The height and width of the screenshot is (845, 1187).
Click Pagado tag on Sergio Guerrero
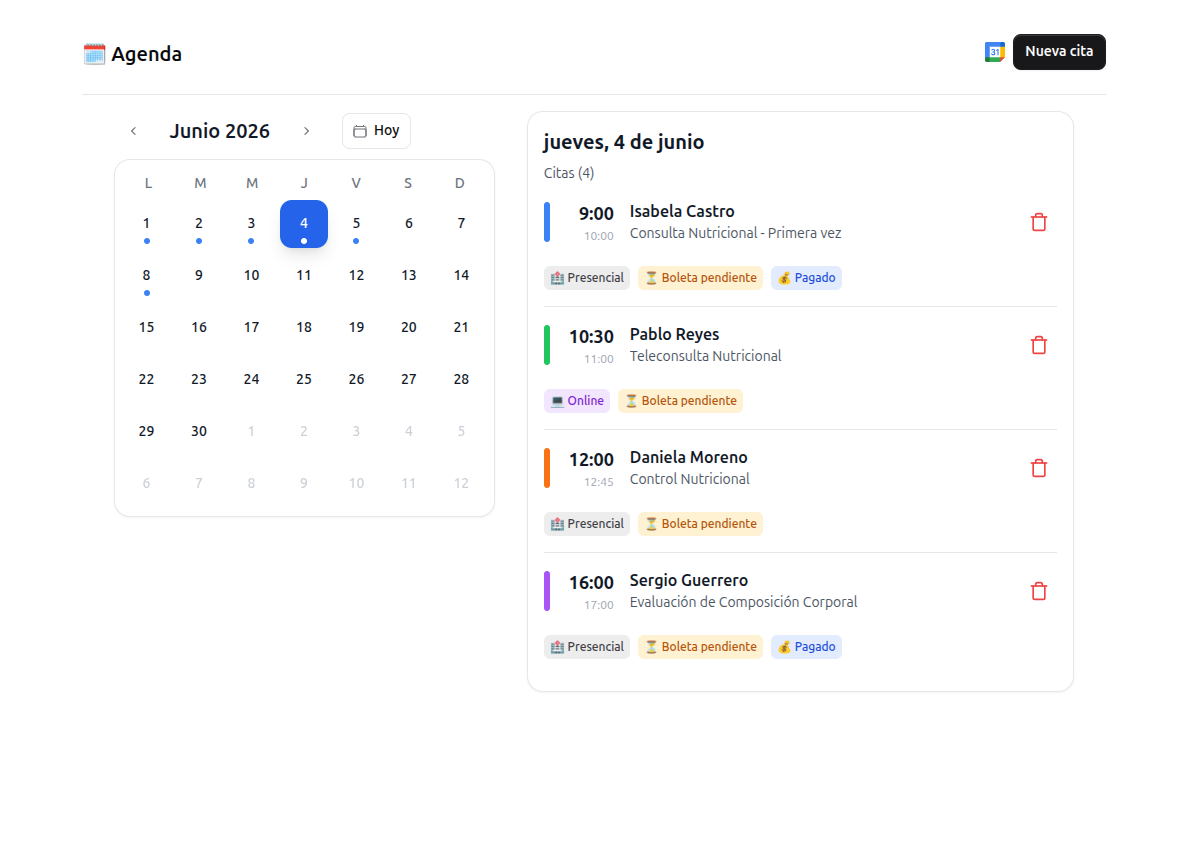[x=806, y=647]
